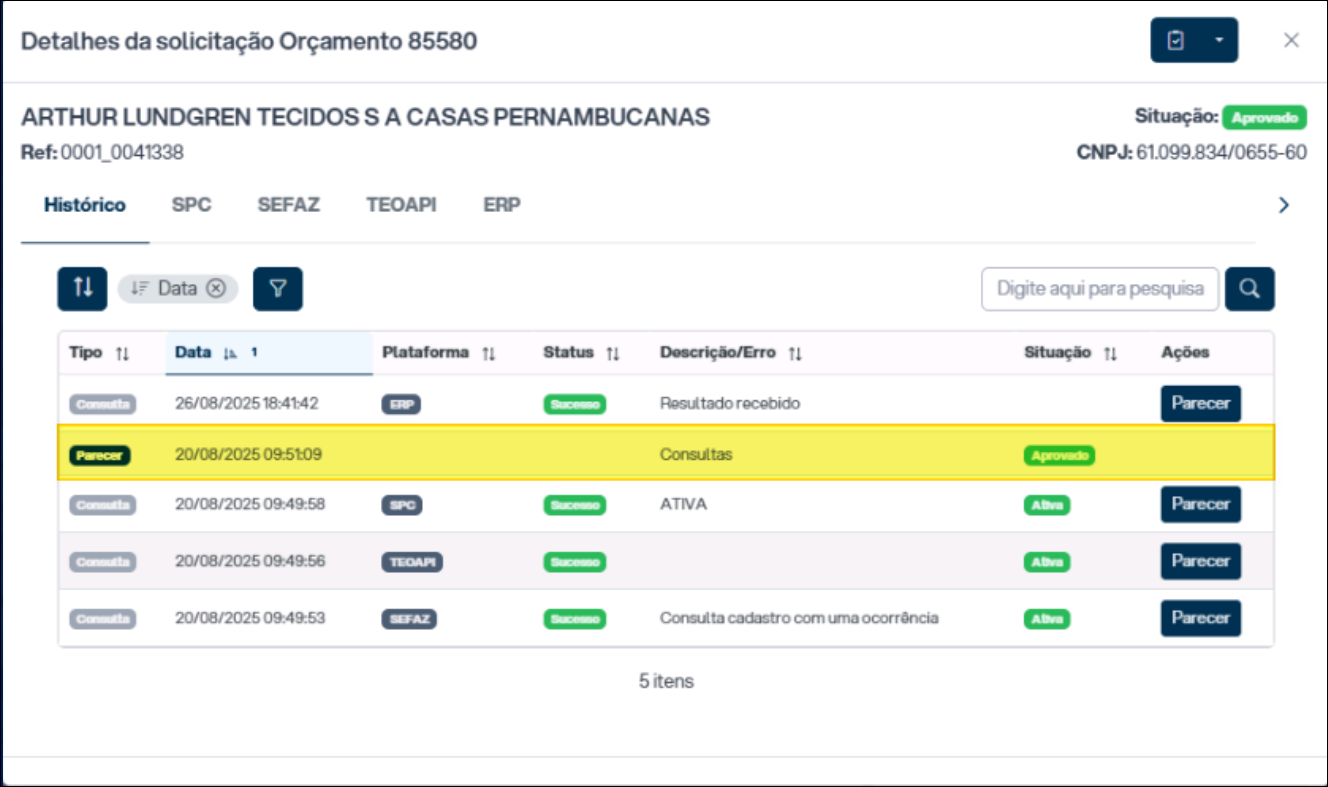Sort by Data column header
This screenshot has width=1328, height=787.
click(x=269, y=353)
